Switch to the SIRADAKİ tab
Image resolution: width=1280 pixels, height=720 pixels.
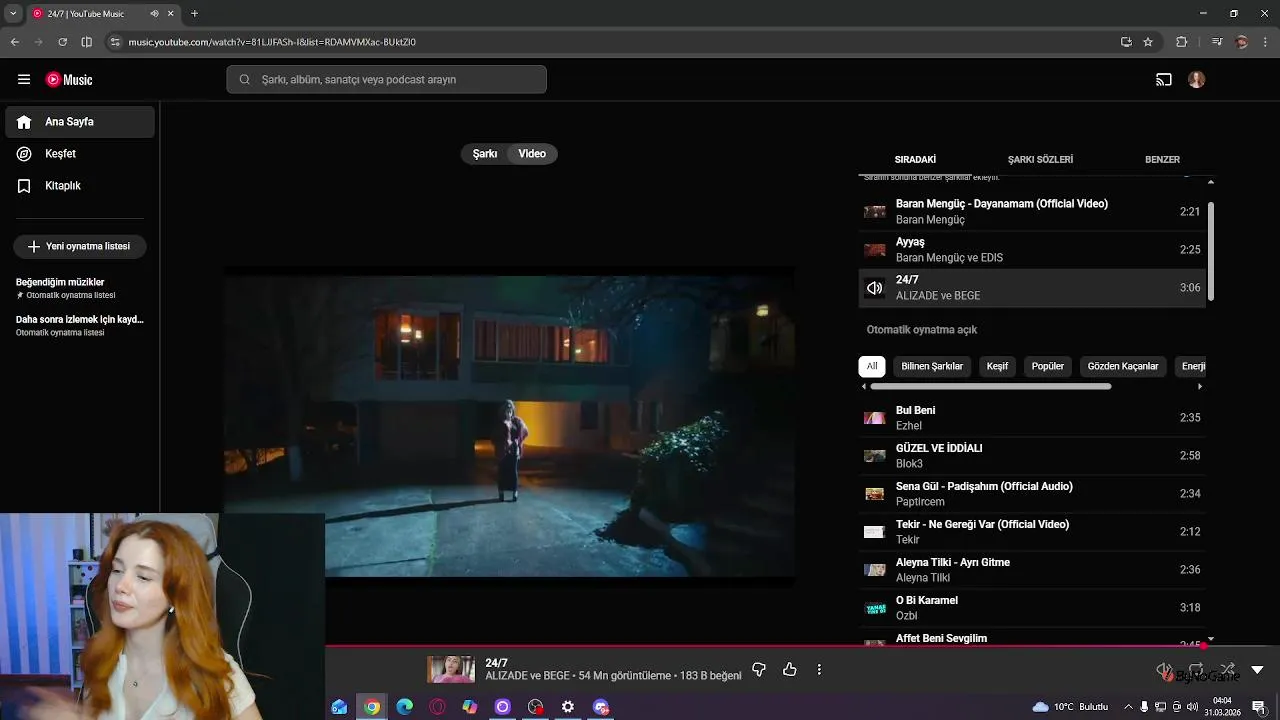tap(915, 160)
